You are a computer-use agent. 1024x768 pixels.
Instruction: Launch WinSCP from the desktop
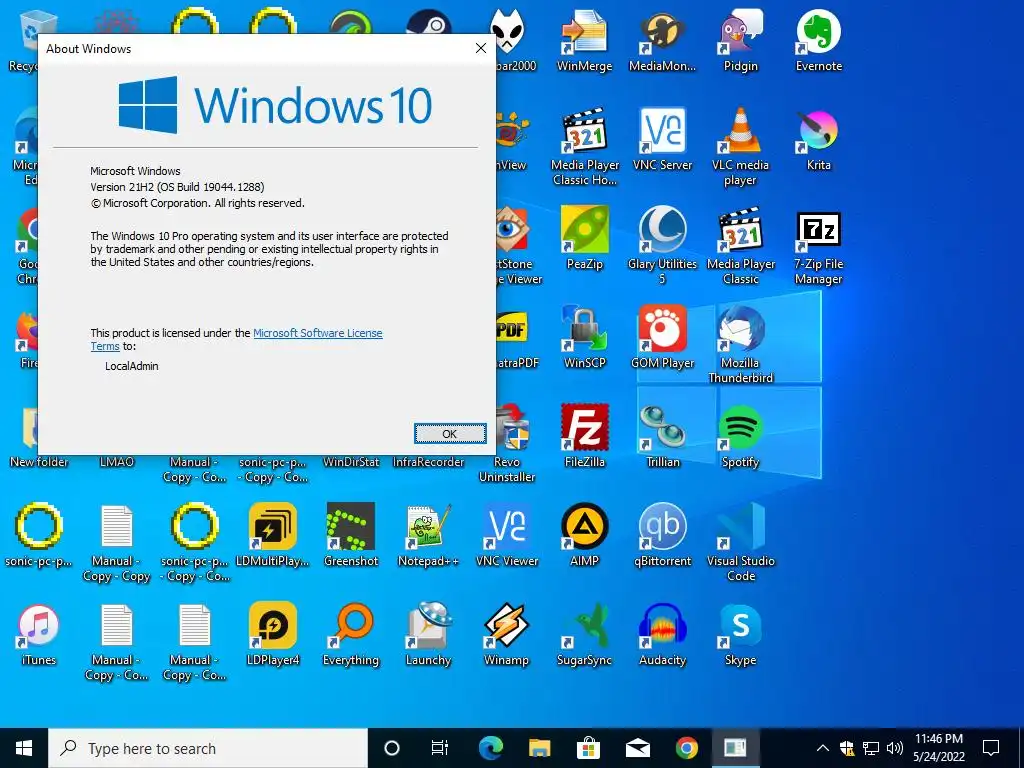pyautogui.click(x=584, y=337)
